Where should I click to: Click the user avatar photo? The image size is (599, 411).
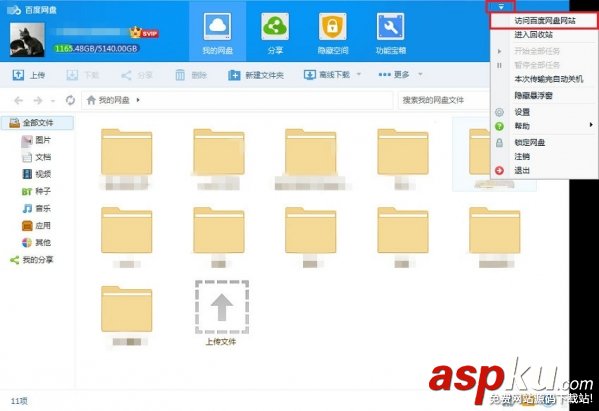(27, 40)
